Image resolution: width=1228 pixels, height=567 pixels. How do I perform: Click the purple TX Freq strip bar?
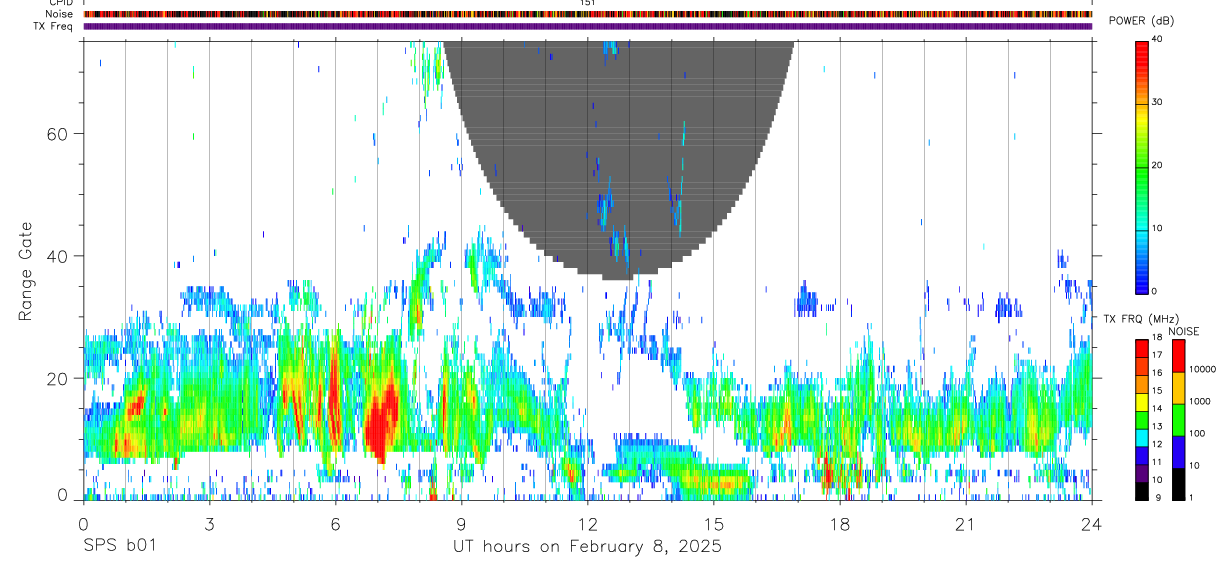pos(587,26)
